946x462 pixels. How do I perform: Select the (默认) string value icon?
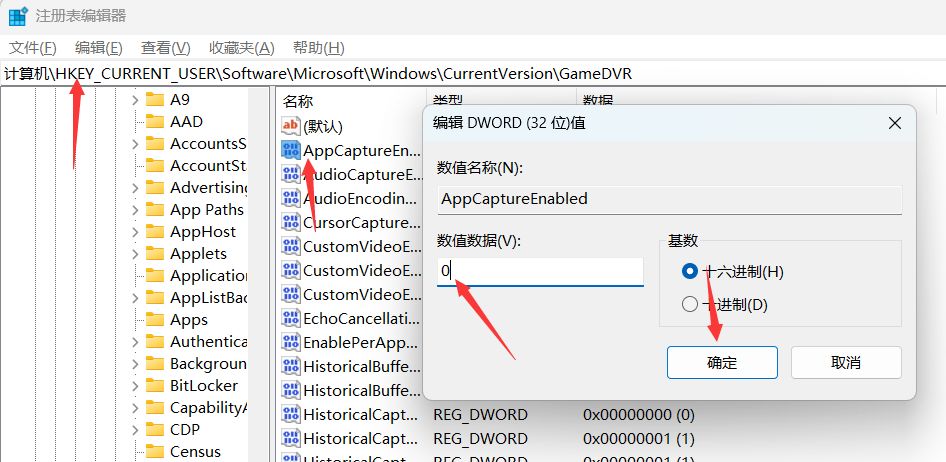pos(291,125)
